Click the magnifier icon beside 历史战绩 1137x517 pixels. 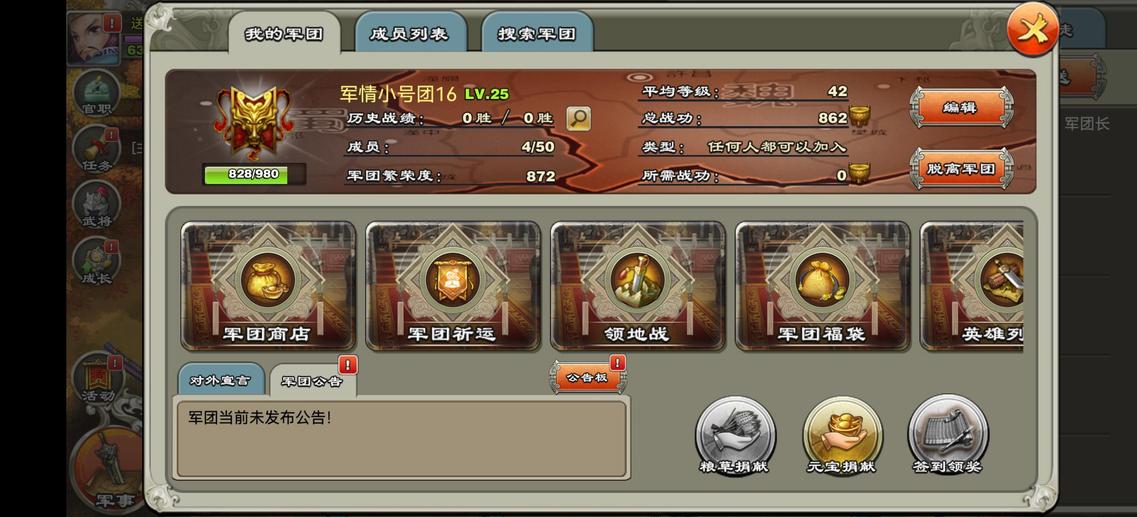[x=578, y=118]
